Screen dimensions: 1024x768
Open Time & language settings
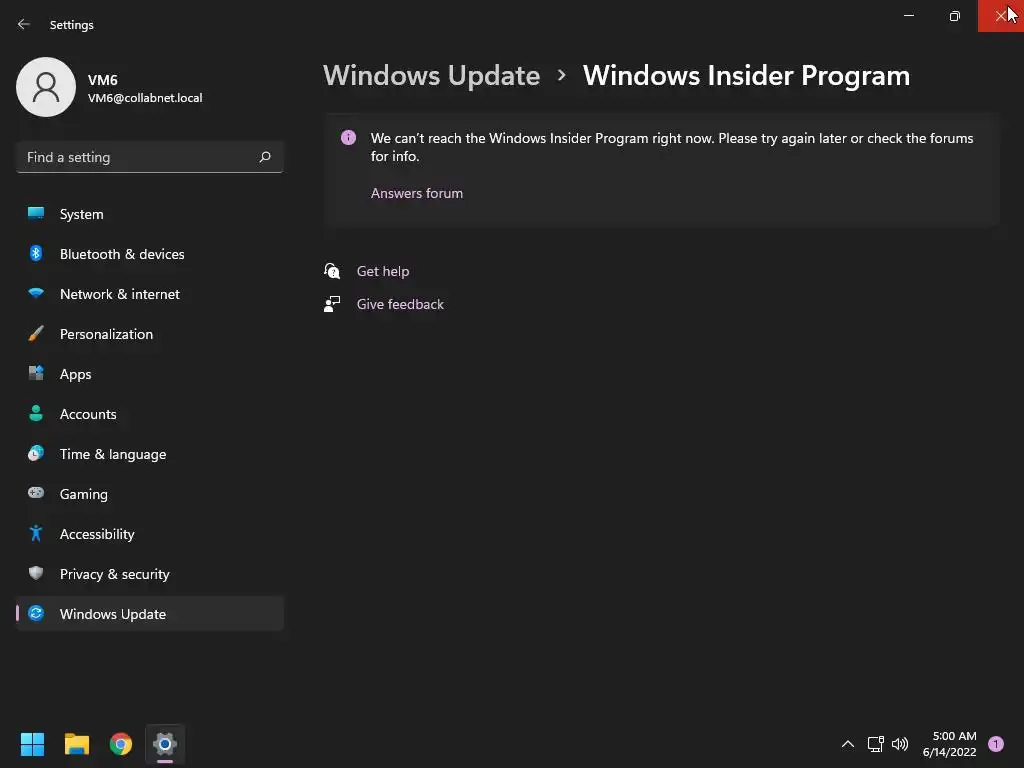click(x=150, y=454)
